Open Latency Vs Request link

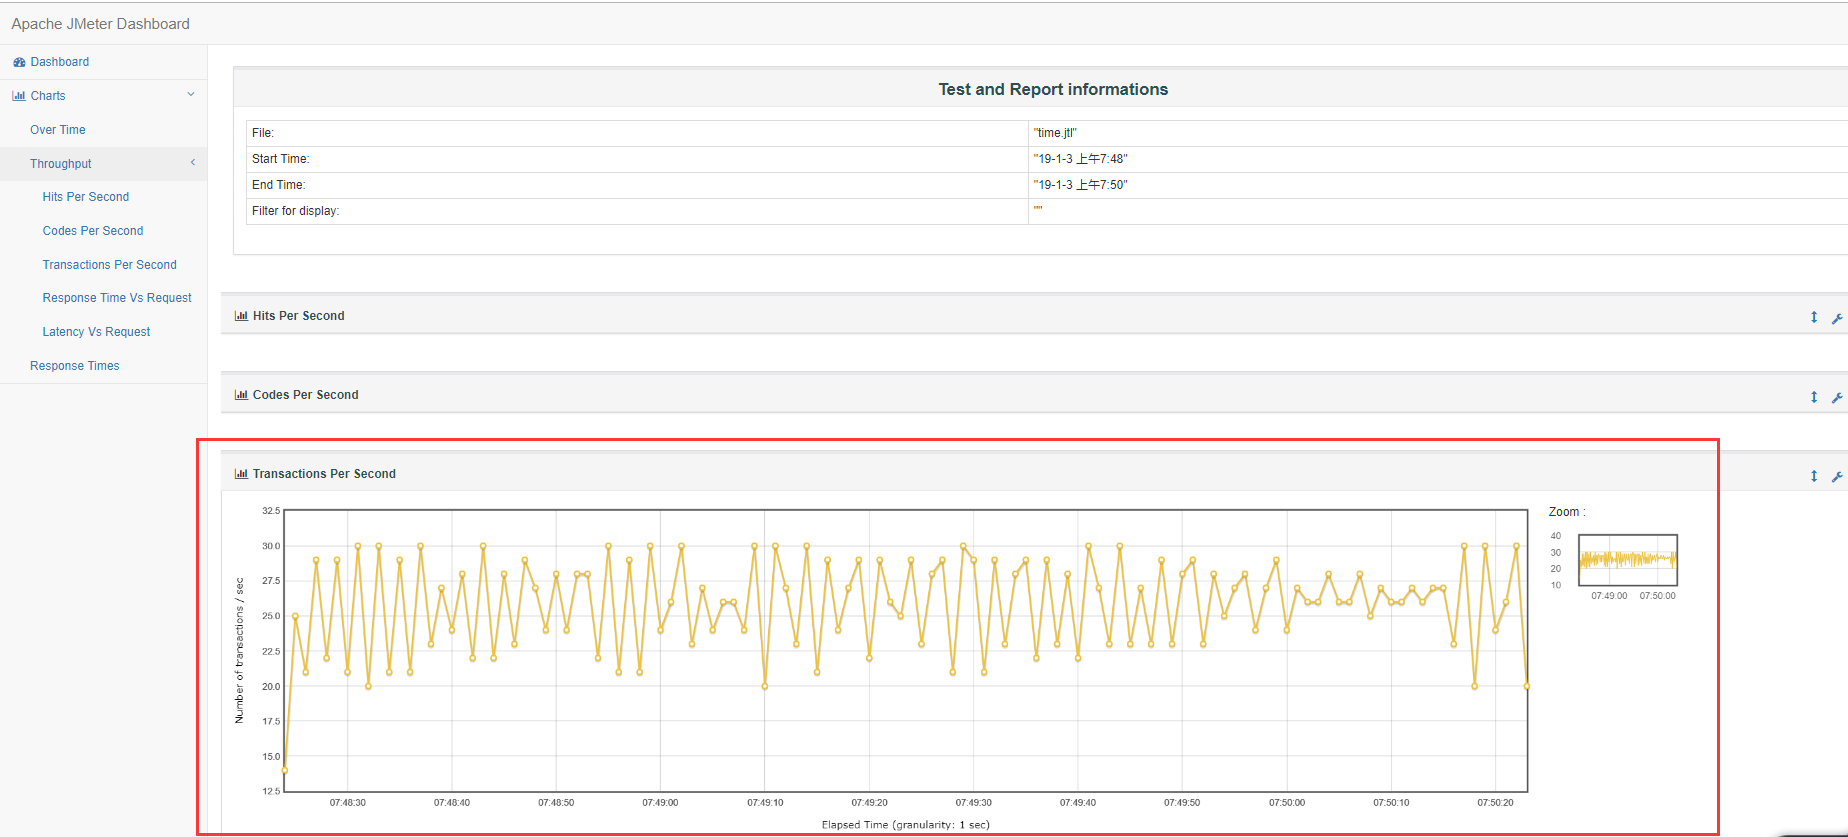point(96,332)
